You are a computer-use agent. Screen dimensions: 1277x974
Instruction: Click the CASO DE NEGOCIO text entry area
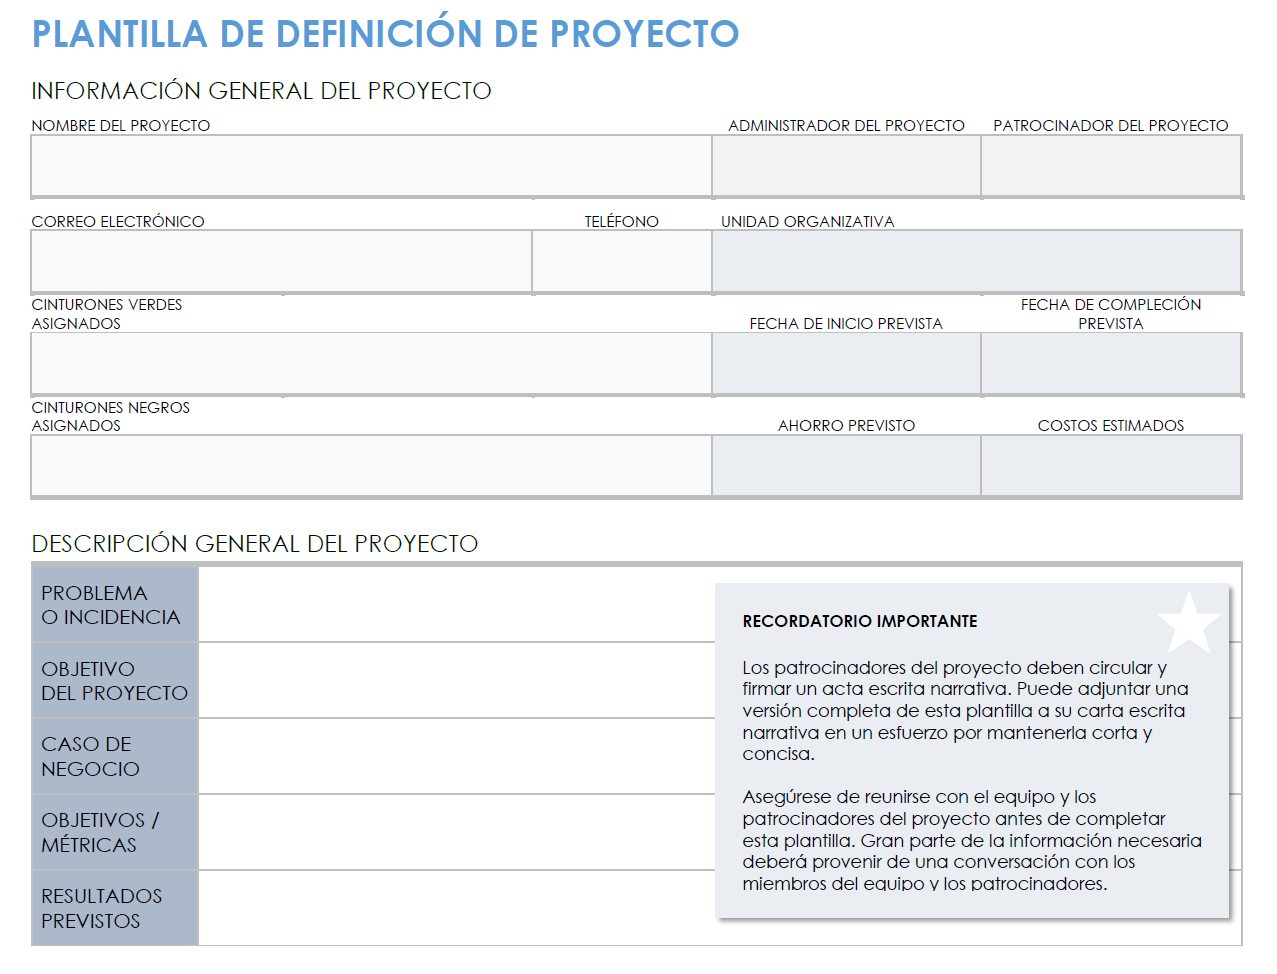450,756
